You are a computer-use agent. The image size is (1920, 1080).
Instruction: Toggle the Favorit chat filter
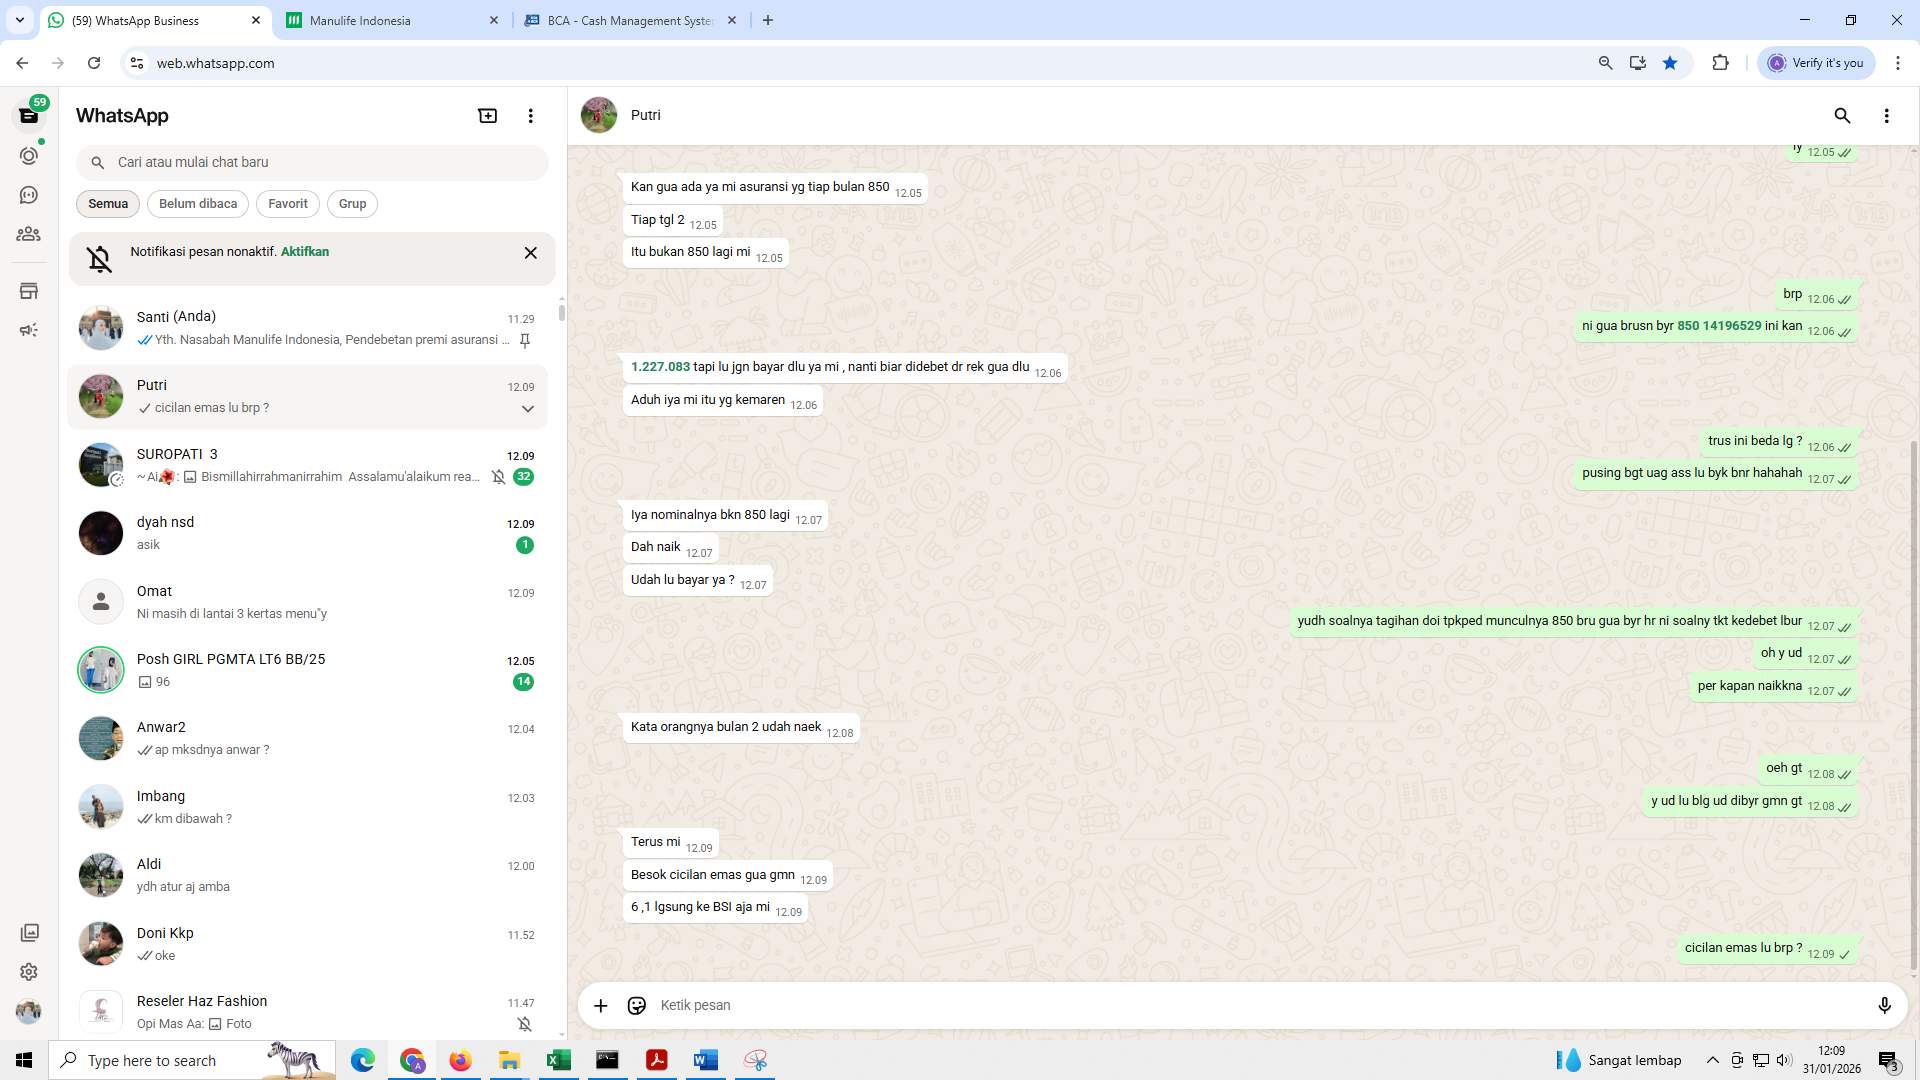pos(287,203)
